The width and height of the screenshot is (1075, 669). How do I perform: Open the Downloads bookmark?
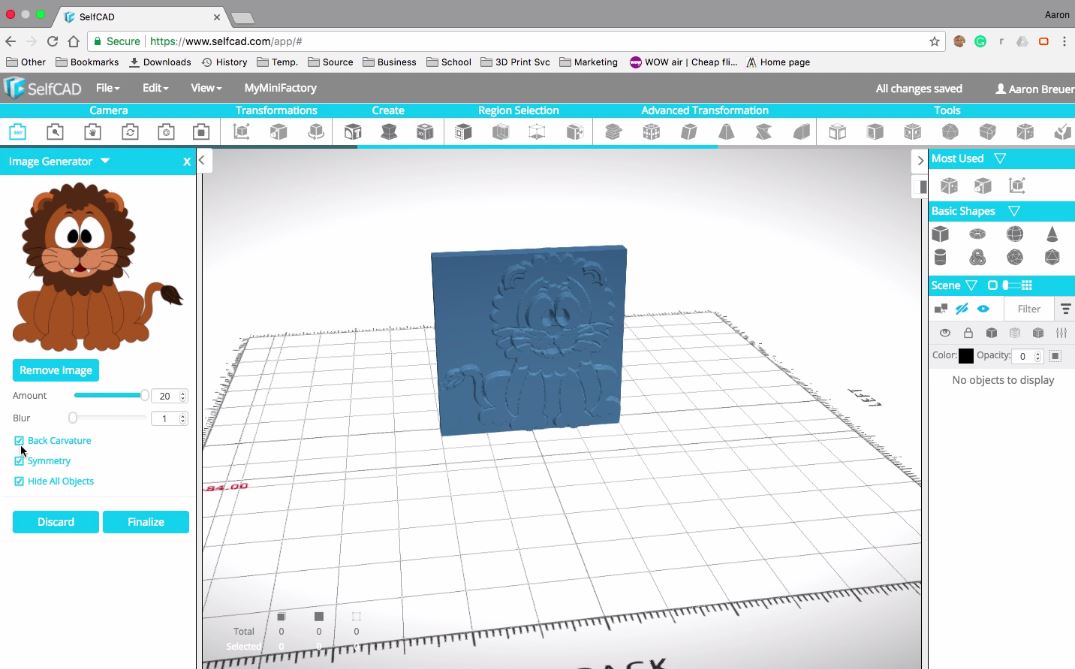pos(160,62)
